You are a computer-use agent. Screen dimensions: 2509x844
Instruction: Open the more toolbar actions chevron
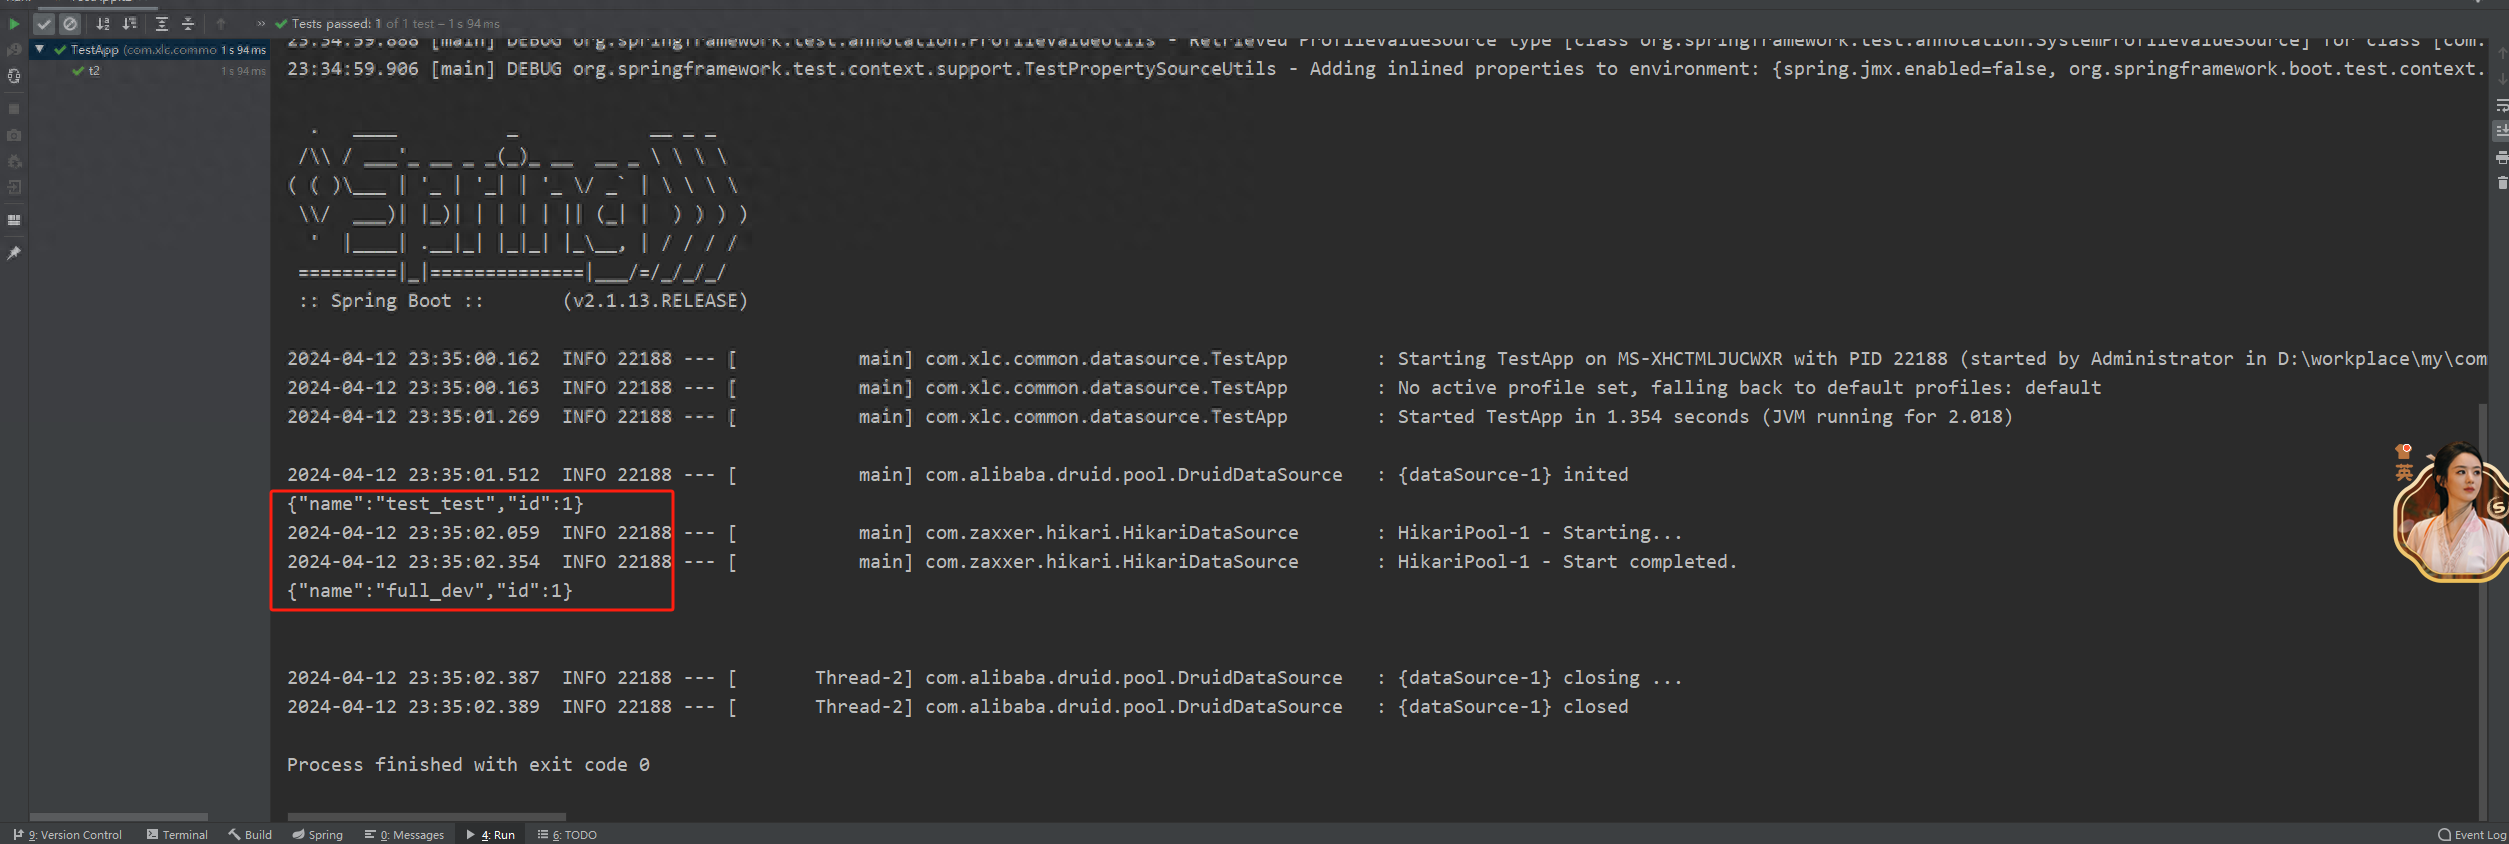tap(261, 24)
